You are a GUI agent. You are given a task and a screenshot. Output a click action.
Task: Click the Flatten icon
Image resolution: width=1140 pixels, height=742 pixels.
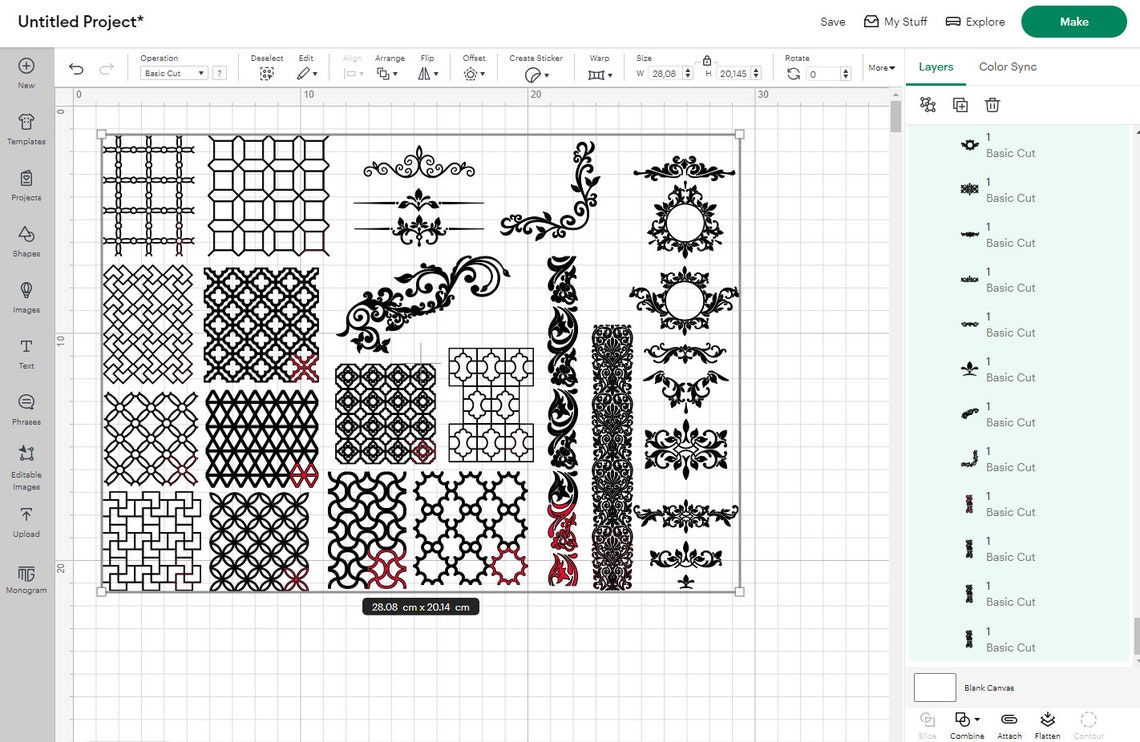coord(1048,722)
